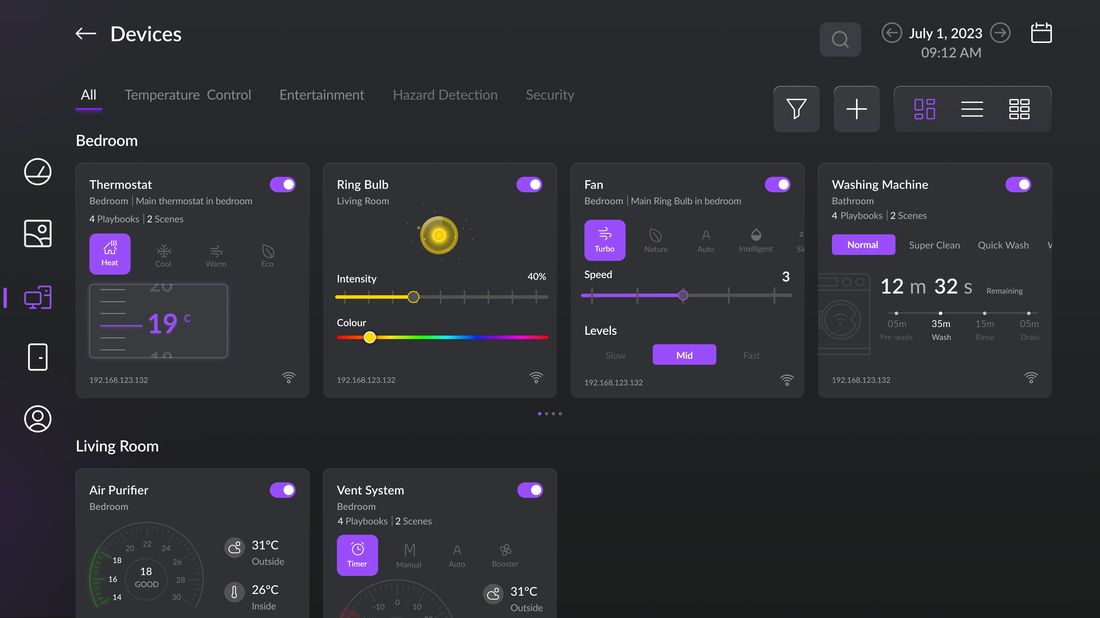
Task: Choose Normal wash program
Action: pos(863,245)
